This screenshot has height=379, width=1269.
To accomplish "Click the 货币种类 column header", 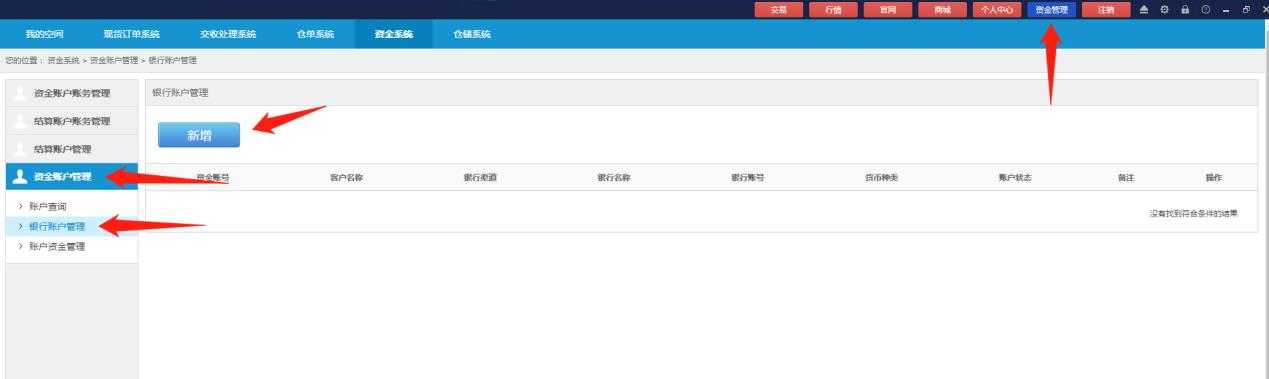I will click(882, 178).
